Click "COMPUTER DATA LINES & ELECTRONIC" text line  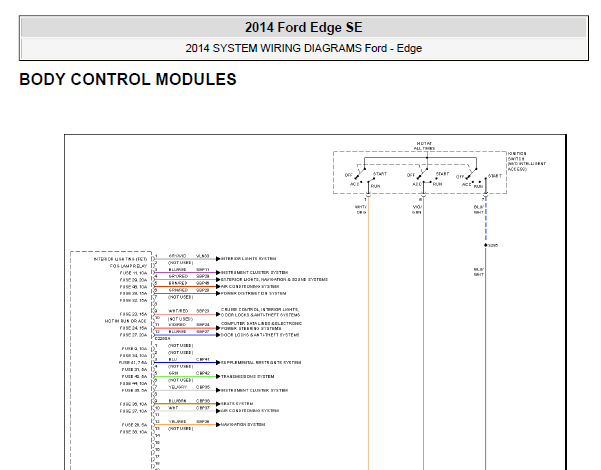tap(261, 324)
